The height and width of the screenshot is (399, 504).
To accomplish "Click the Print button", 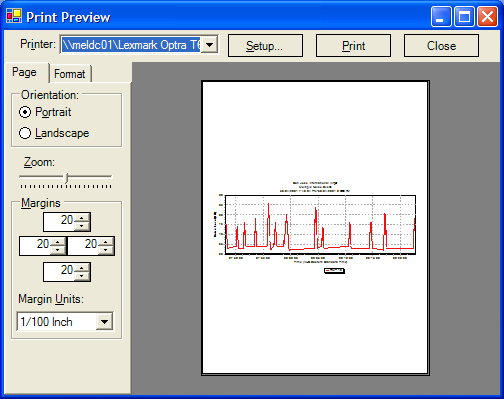I will coord(353,46).
